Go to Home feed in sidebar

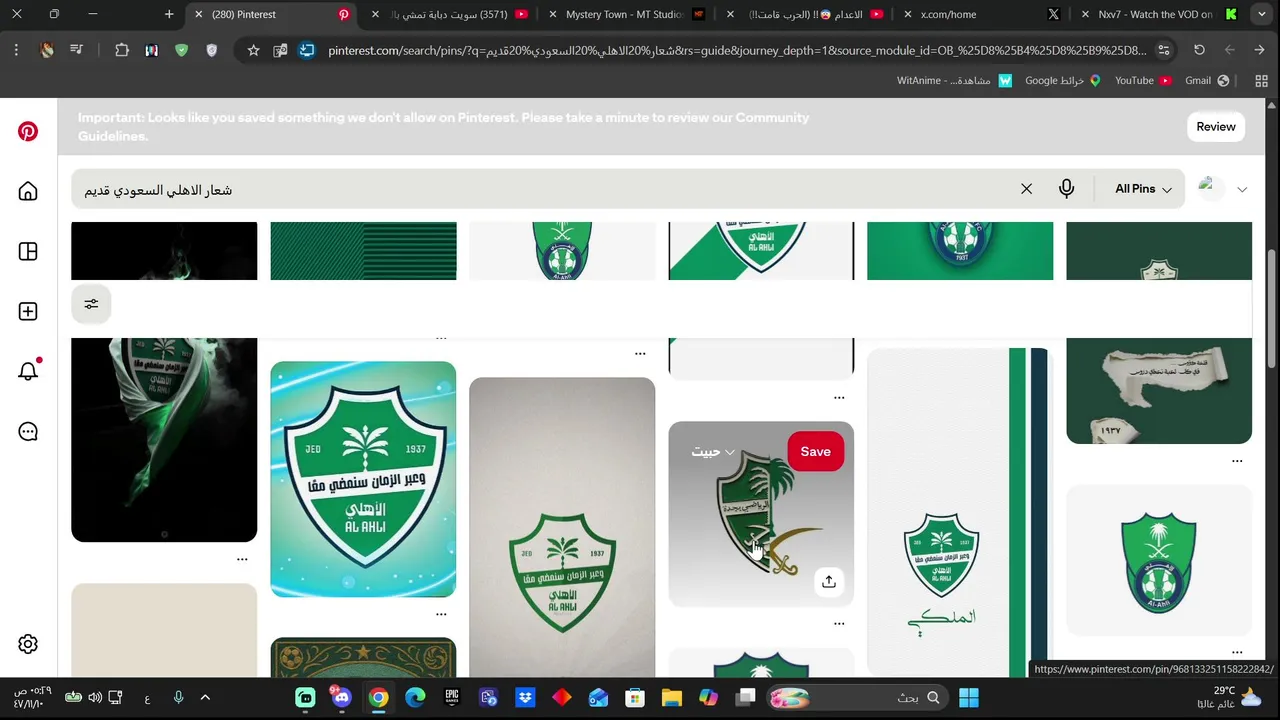click(x=28, y=191)
